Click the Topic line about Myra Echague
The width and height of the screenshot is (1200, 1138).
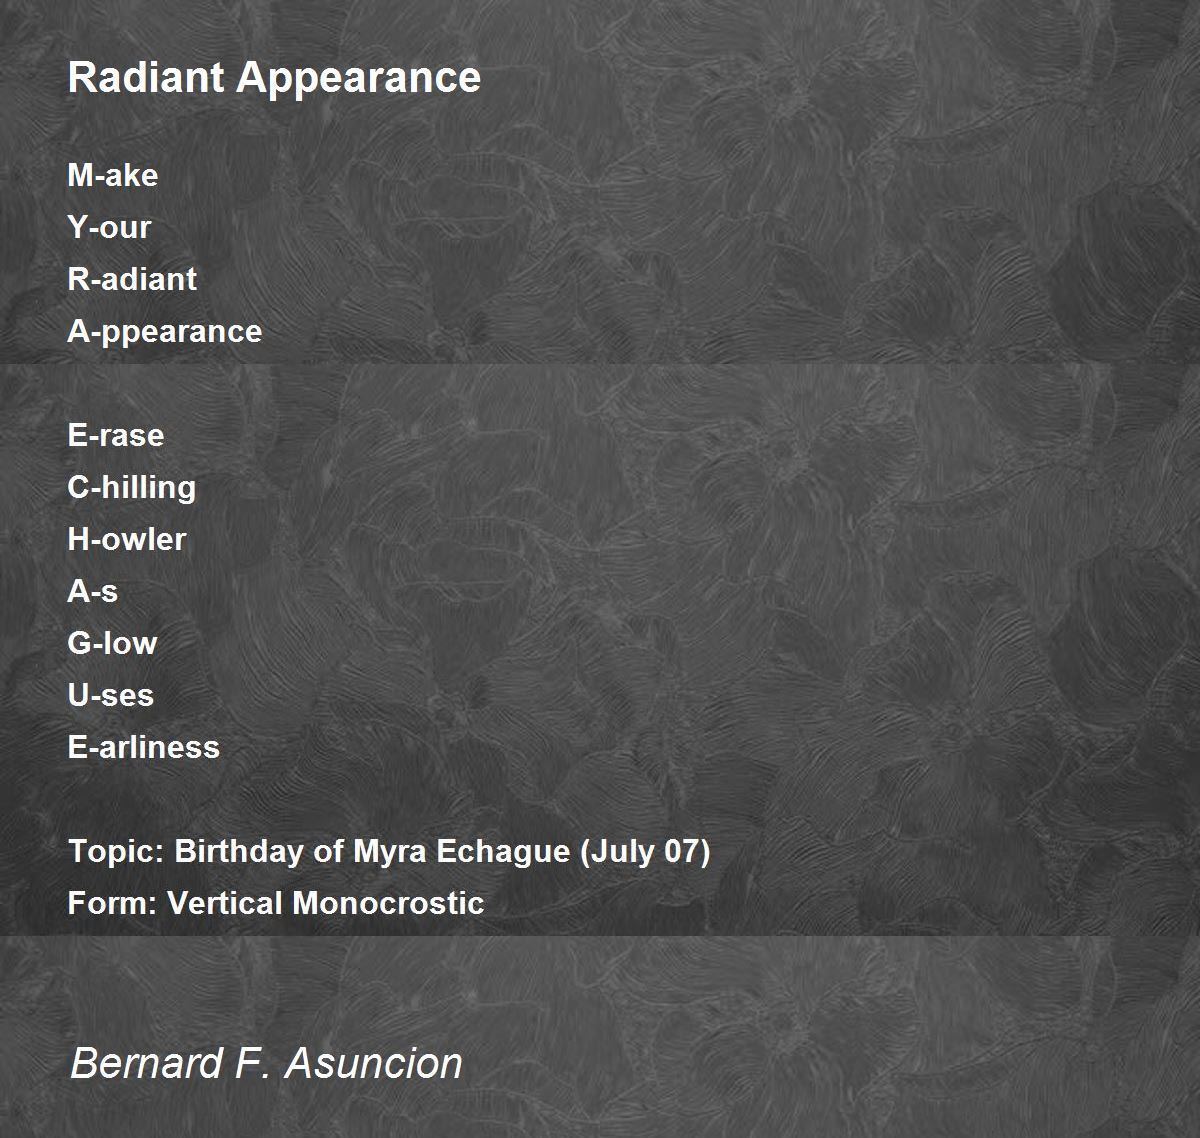tap(389, 852)
